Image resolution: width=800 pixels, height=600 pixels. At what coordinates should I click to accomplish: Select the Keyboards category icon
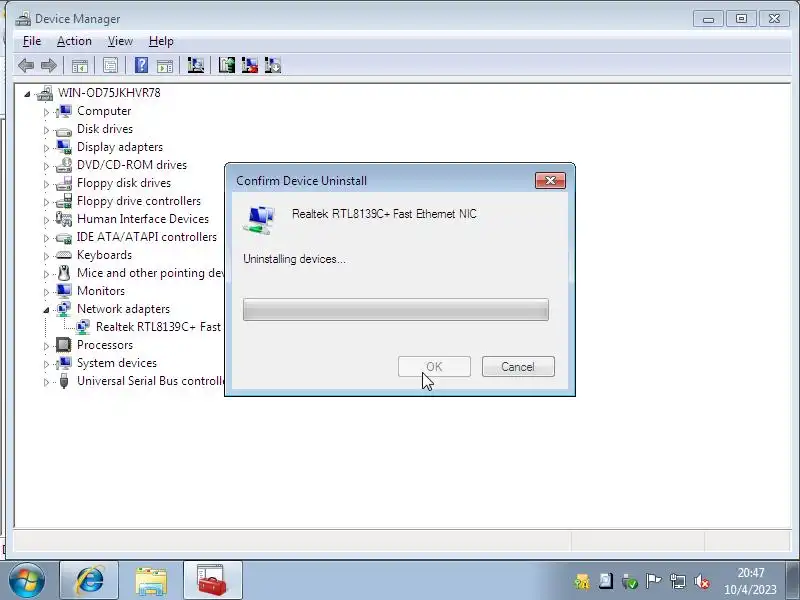click(64, 255)
